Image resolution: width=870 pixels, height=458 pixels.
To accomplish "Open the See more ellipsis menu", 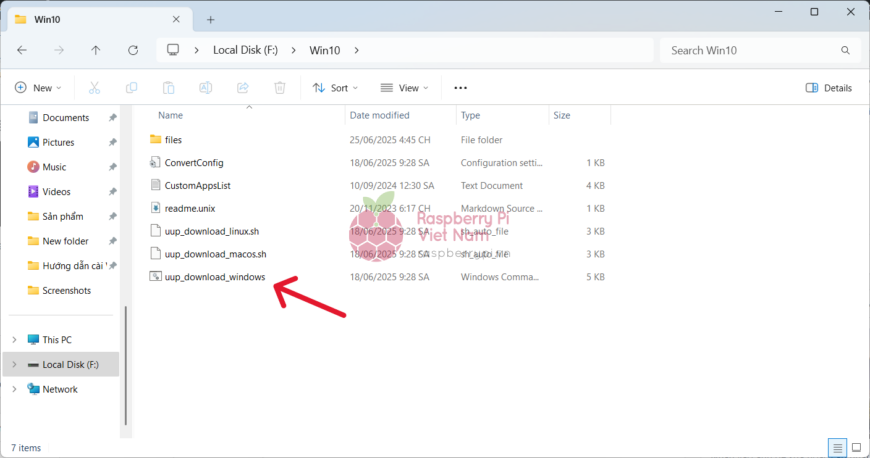I will tap(461, 88).
